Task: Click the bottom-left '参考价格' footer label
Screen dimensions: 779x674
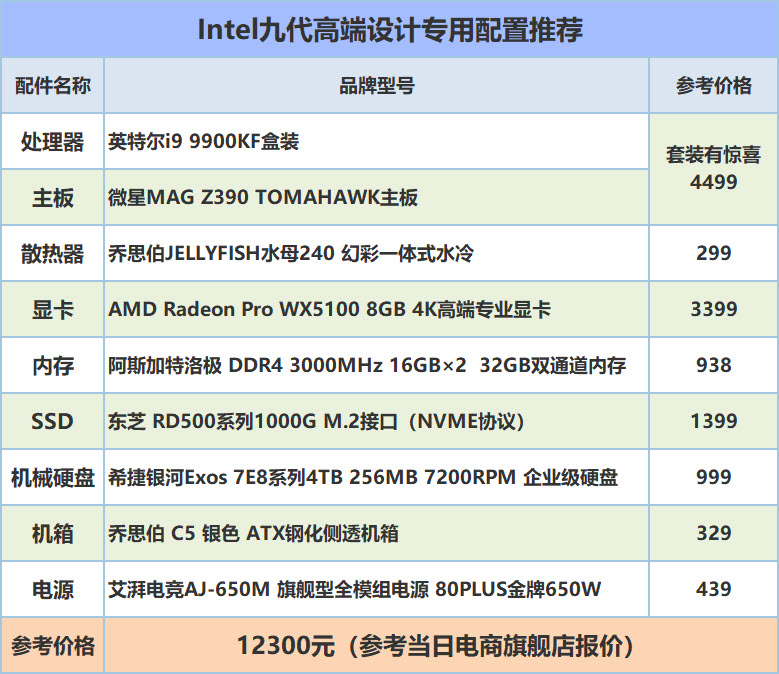Action: [x=53, y=646]
